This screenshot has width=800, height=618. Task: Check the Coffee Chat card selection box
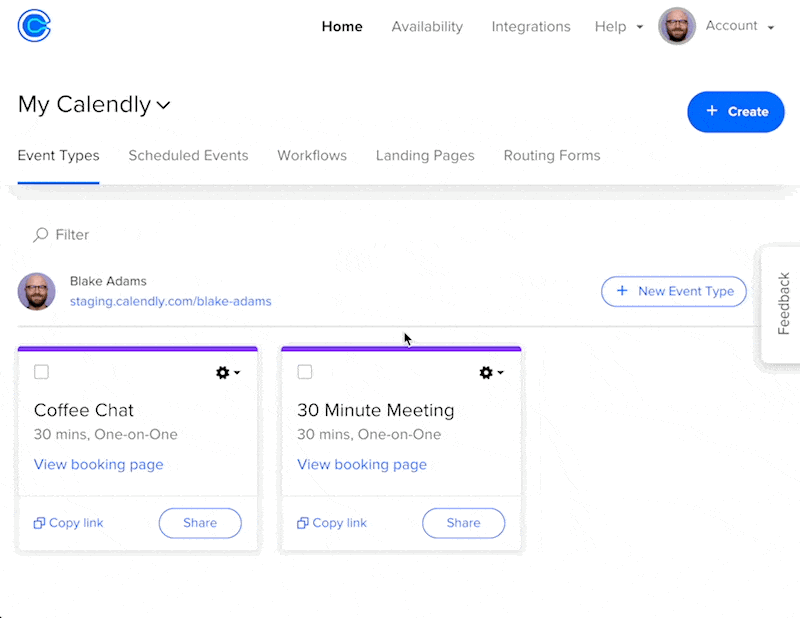click(41, 372)
